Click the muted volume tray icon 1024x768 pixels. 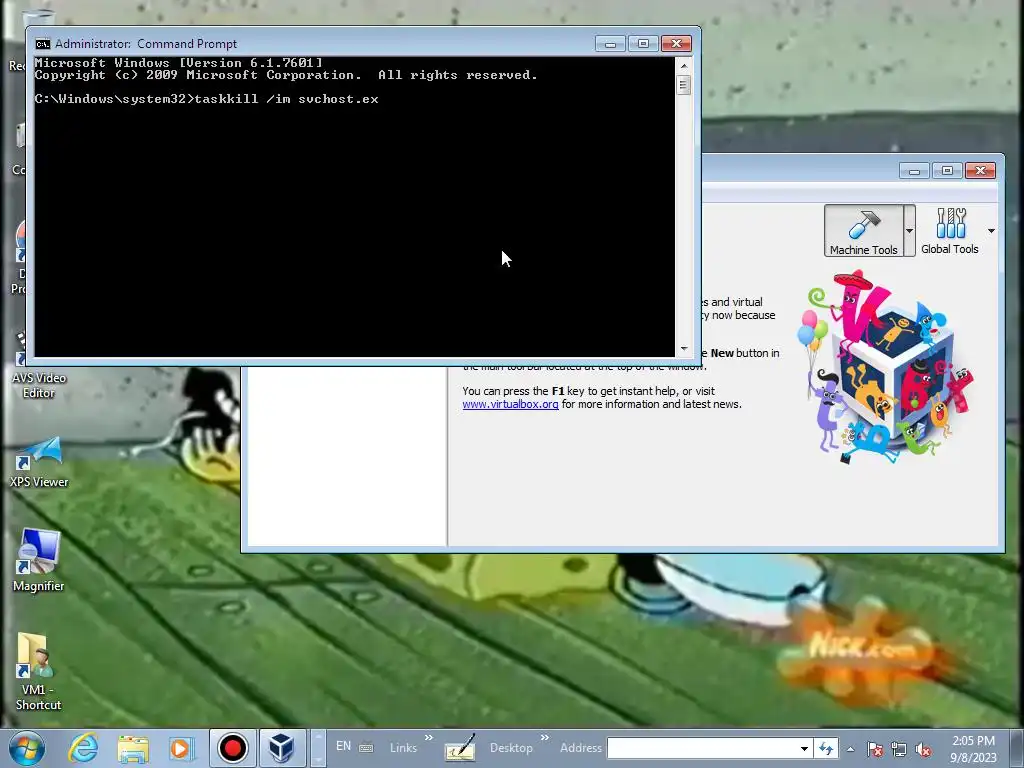[x=923, y=750]
